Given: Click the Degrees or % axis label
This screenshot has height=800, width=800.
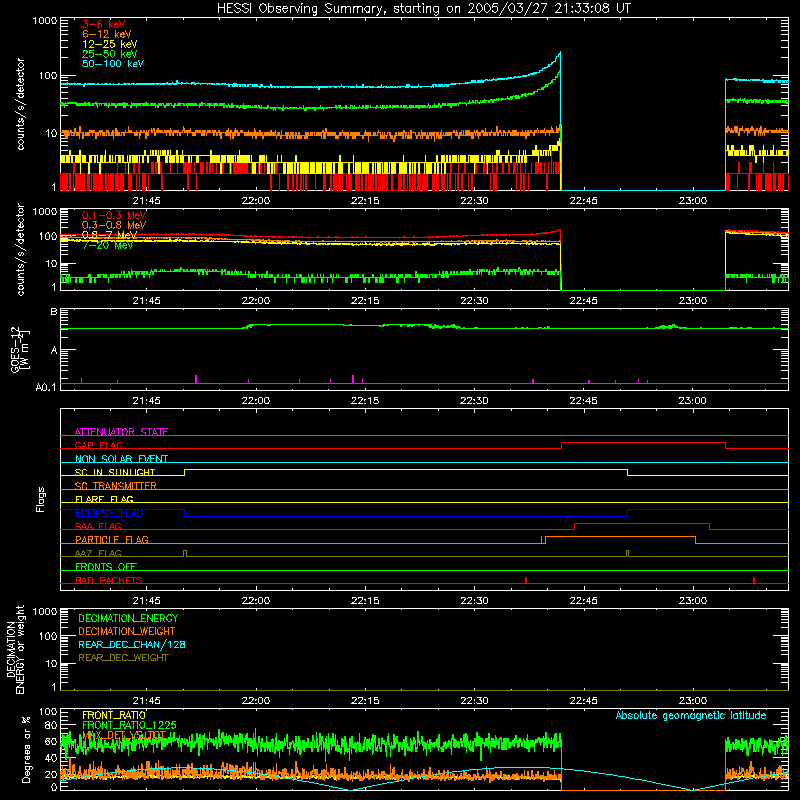Looking at the screenshot, I should pyautogui.click(x=26, y=749).
